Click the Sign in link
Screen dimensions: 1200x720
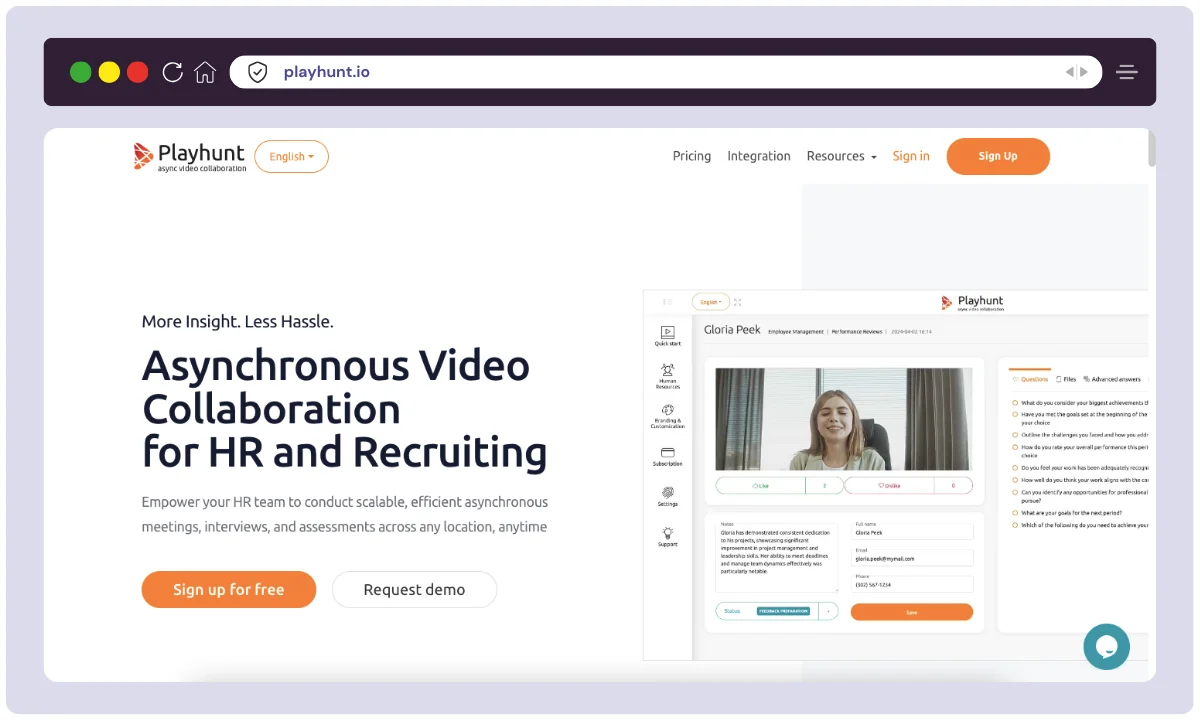[911, 156]
